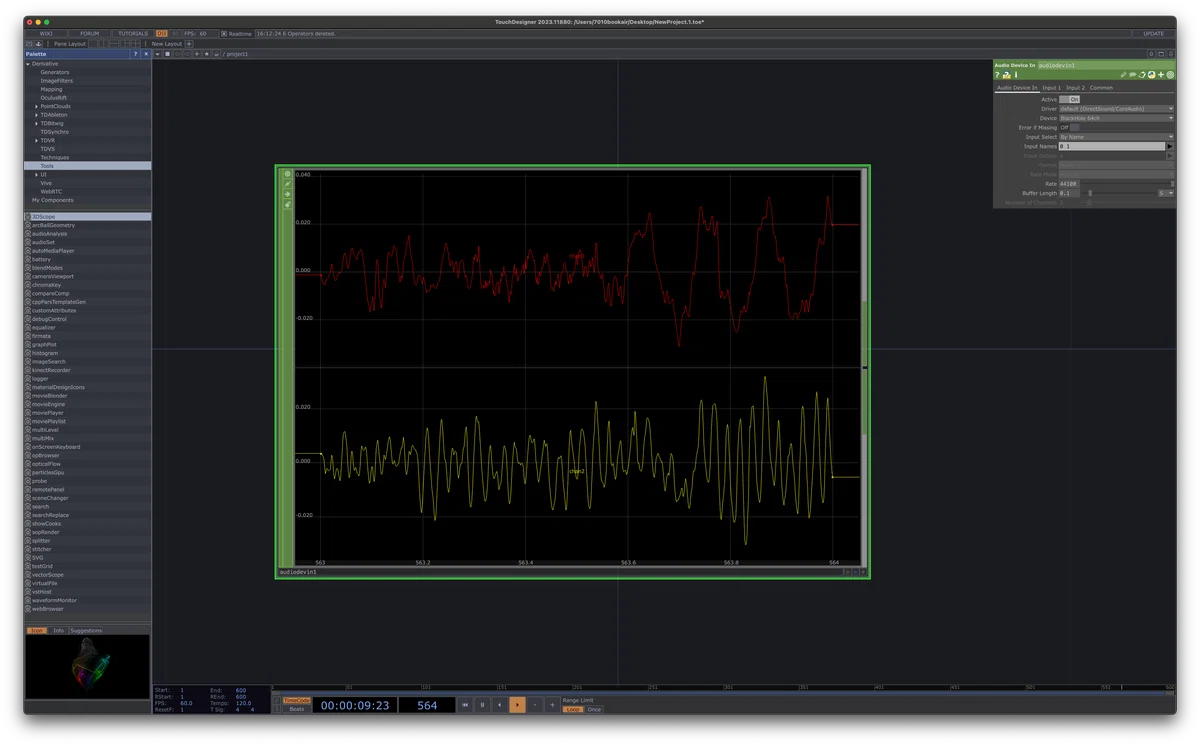Click the plus icon in network path bar
1200x746 pixels.
point(197,54)
